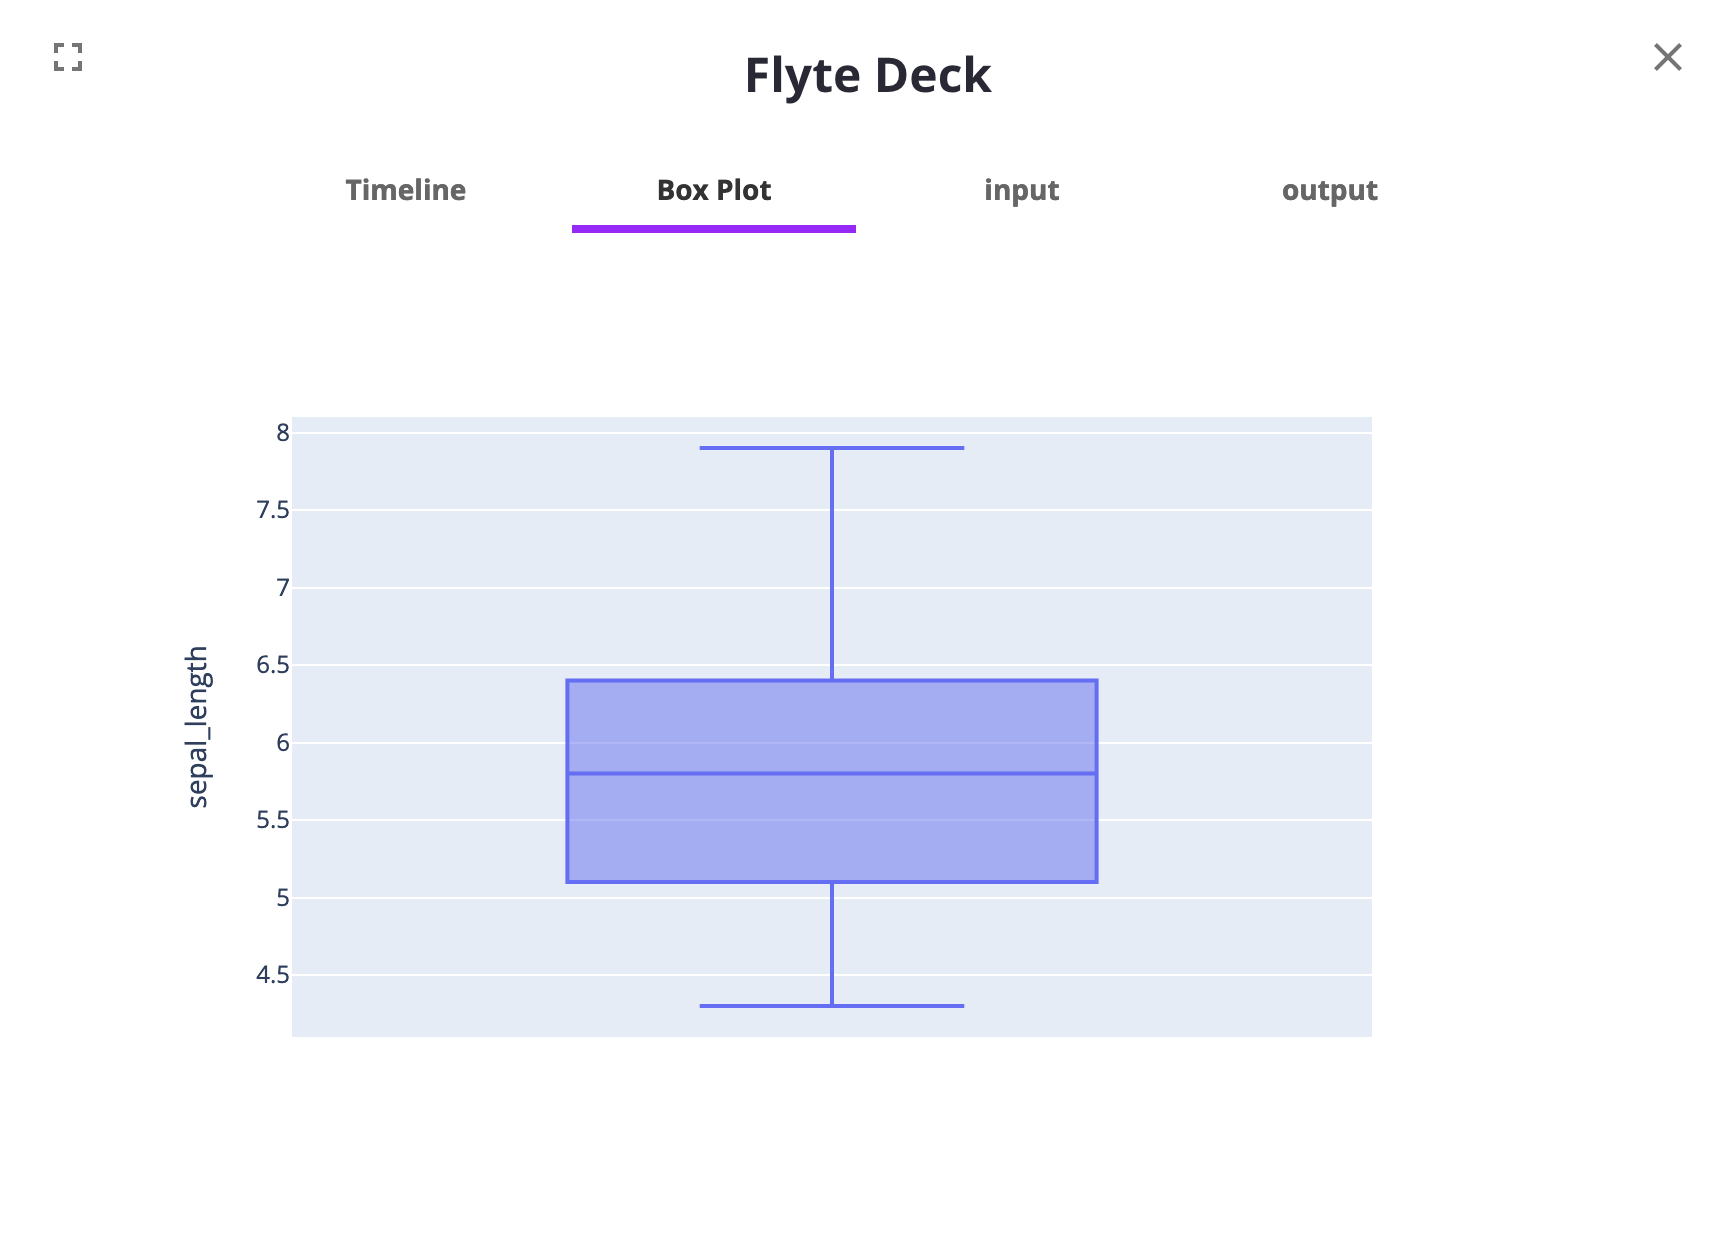Click the sepal_length axis title
The image size is (1736, 1260).
(198, 726)
